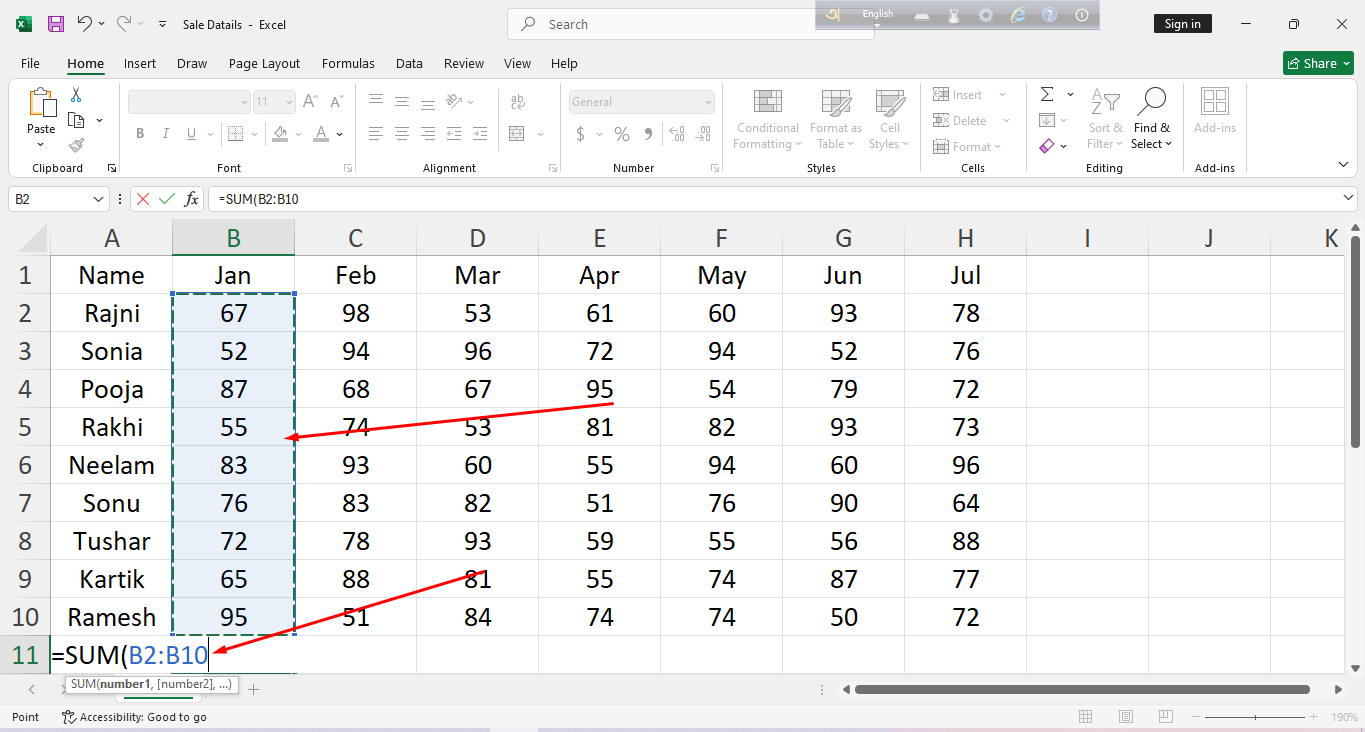Click the Cut scissors icon
The image size is (1365, 732).
(x=76, y=95)
